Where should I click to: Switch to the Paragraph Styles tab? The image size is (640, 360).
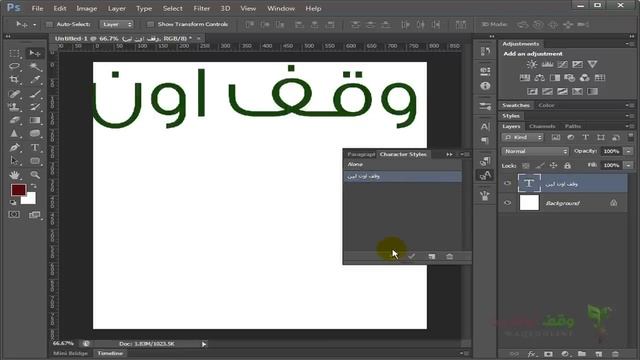[361, 154]
